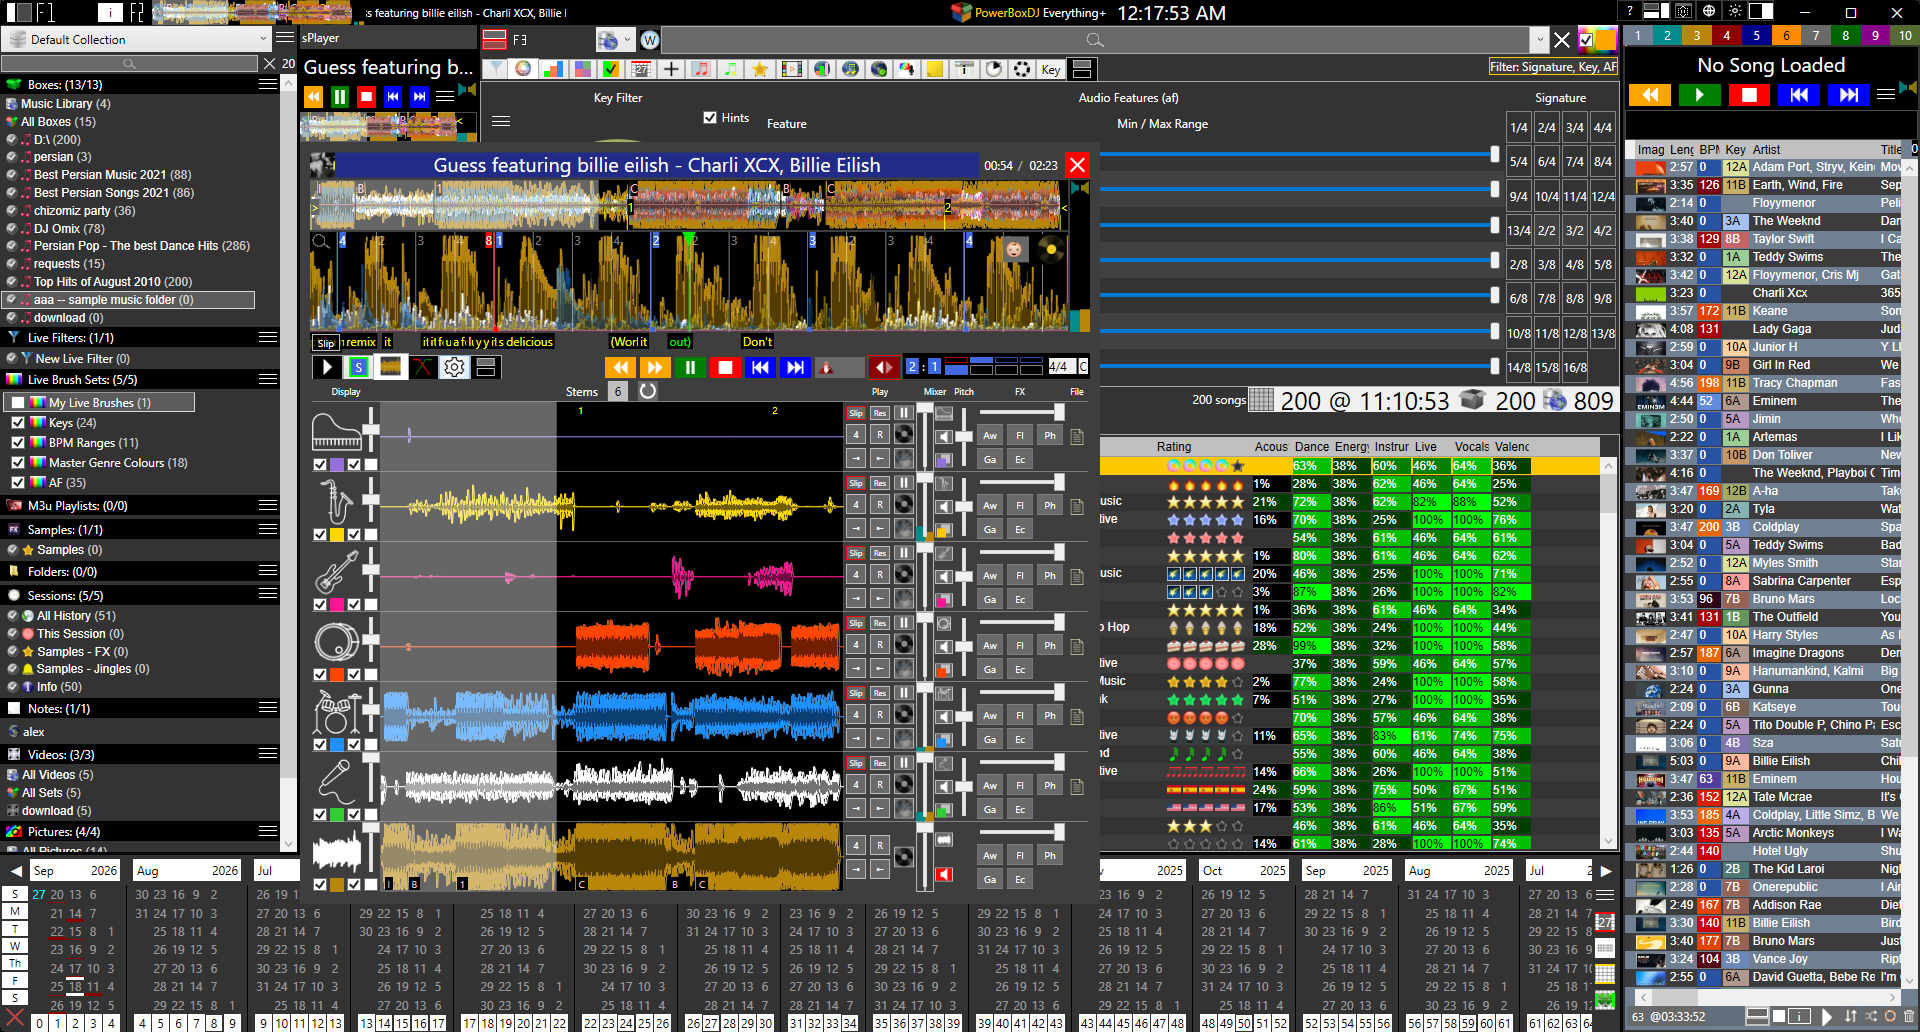The width and height of the screenshot is (1920, 1032).
Task: Uncheck the Keys (24) brush set
Action: 18,422
